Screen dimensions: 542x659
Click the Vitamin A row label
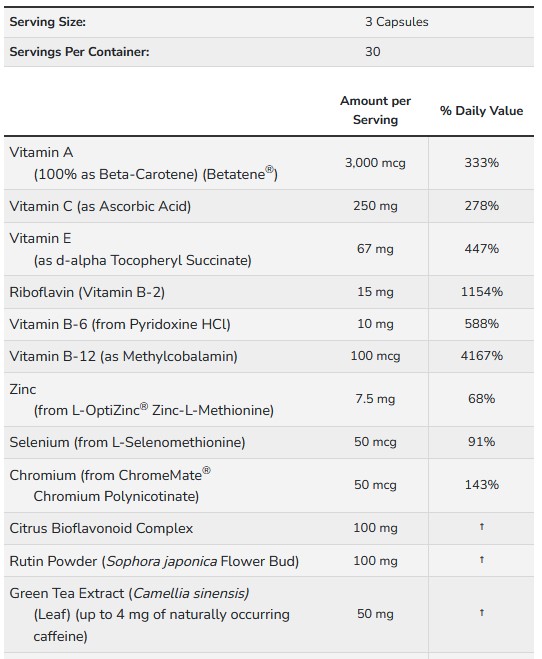click(x=41, y=152)
